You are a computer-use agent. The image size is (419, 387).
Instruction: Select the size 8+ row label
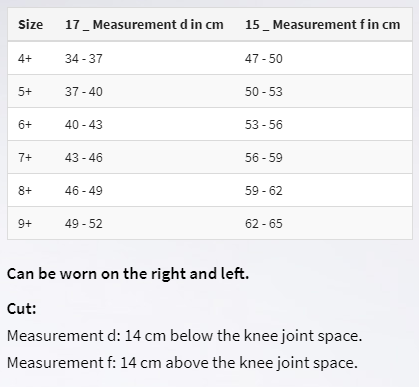point(25,191)
